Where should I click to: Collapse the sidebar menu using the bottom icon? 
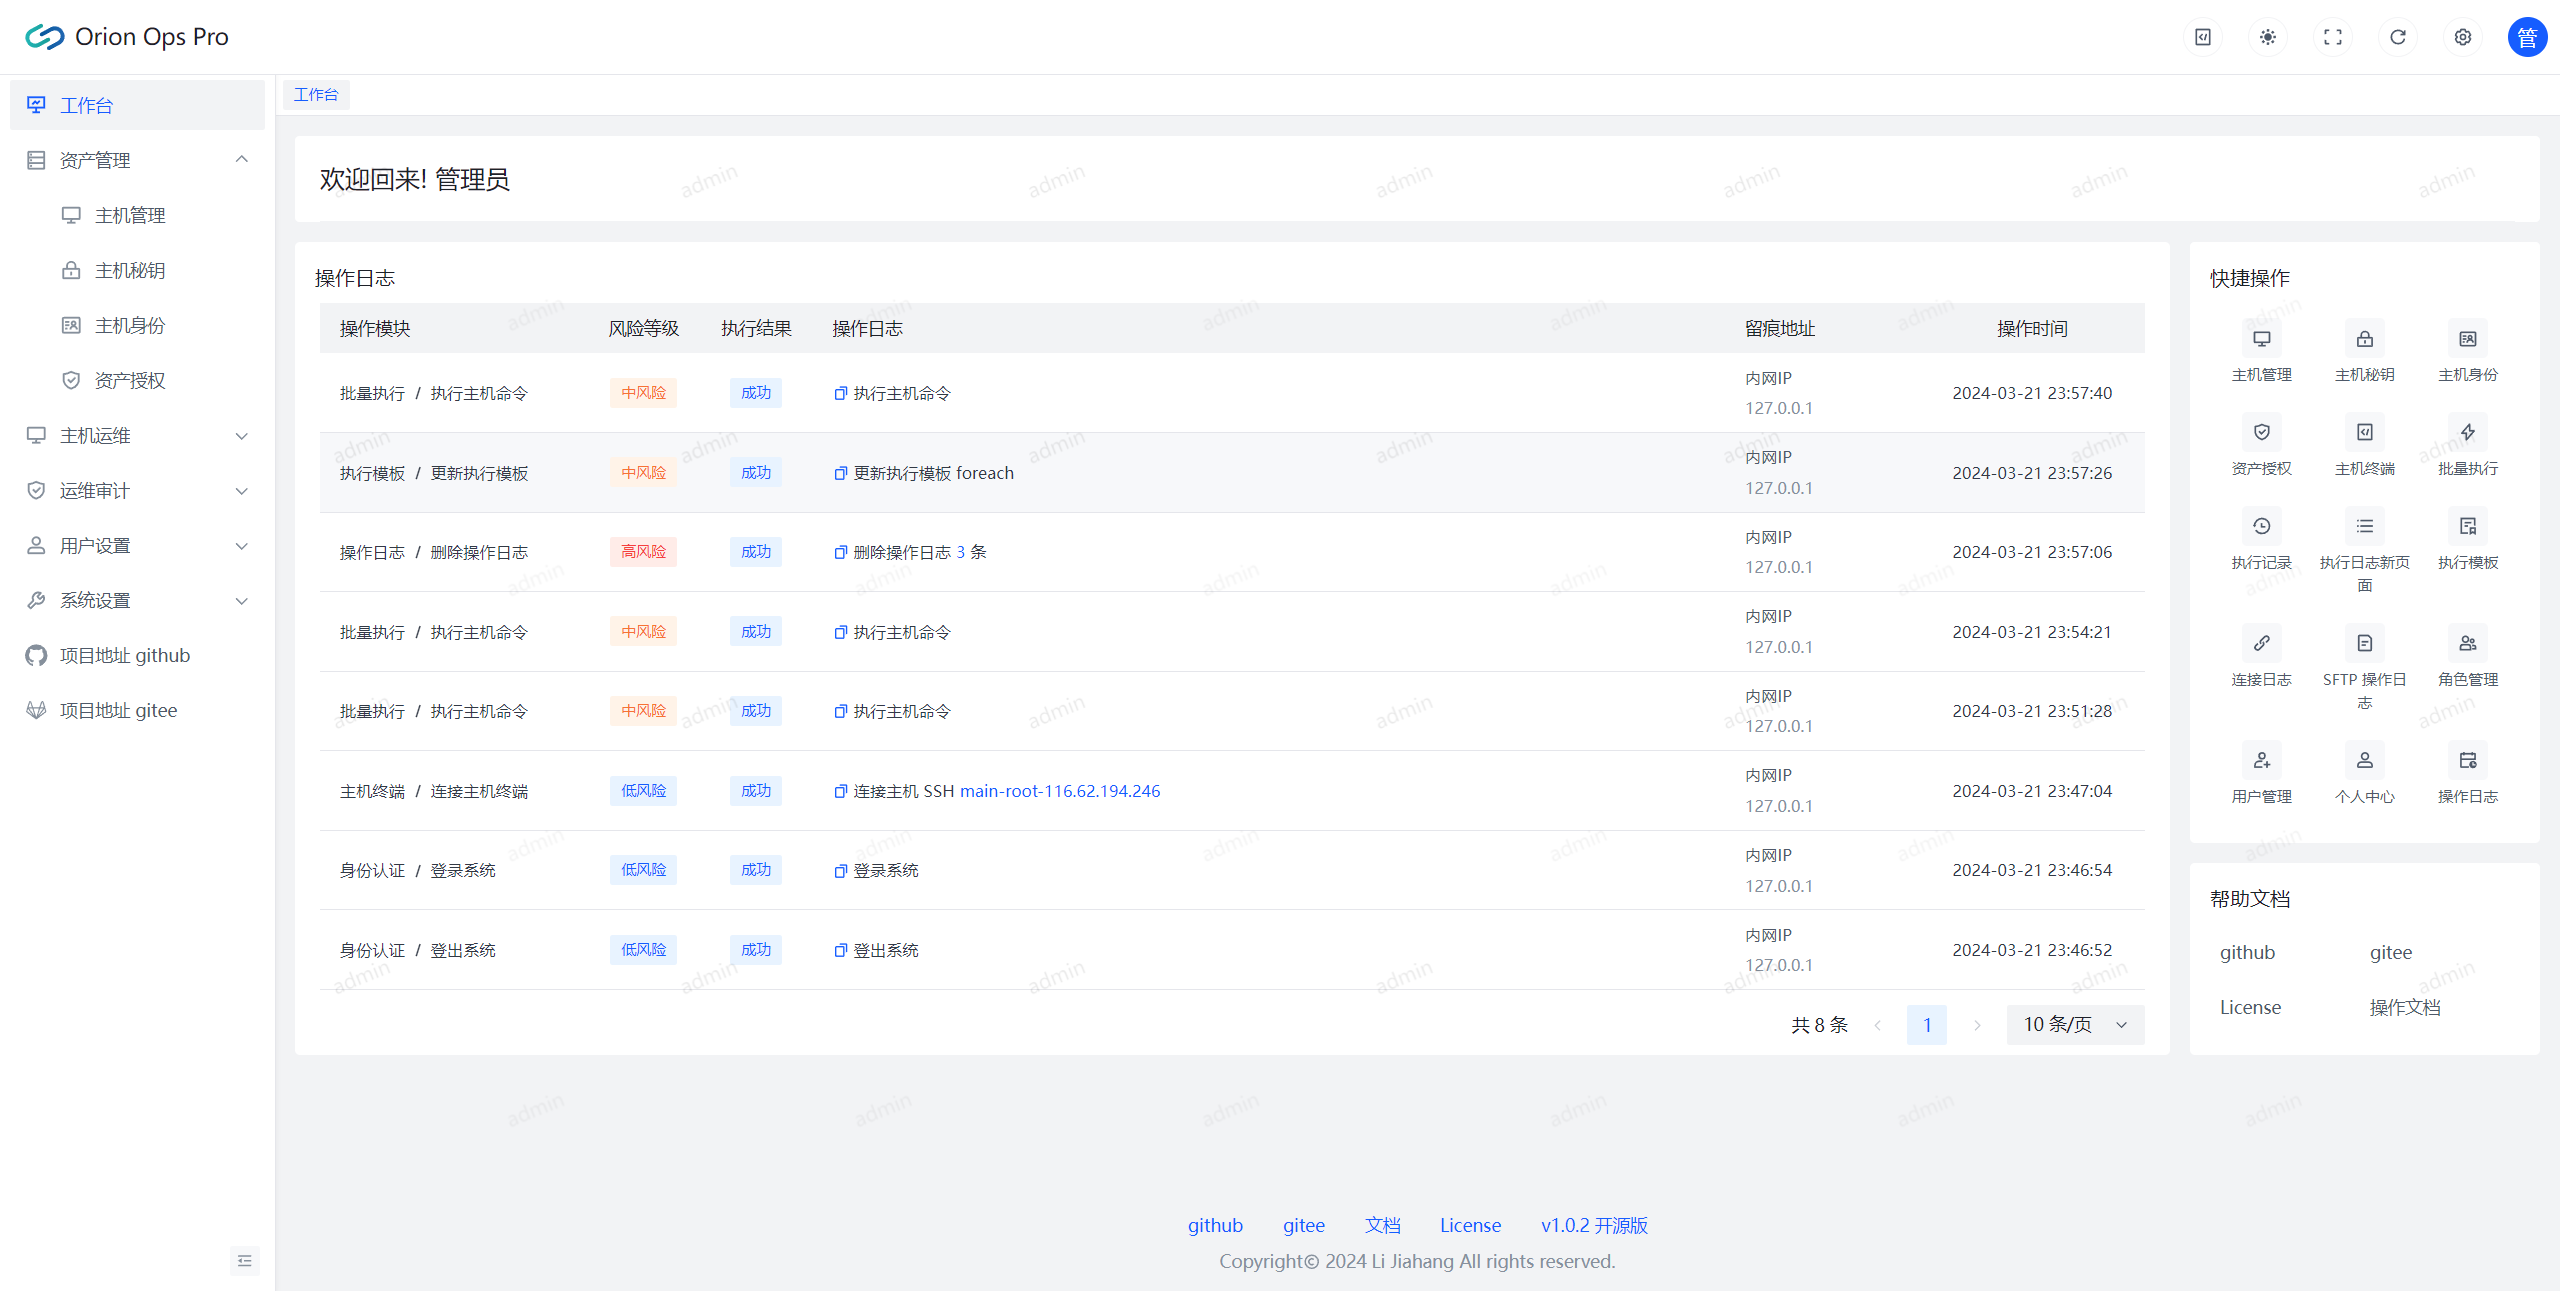[244, 1260]
